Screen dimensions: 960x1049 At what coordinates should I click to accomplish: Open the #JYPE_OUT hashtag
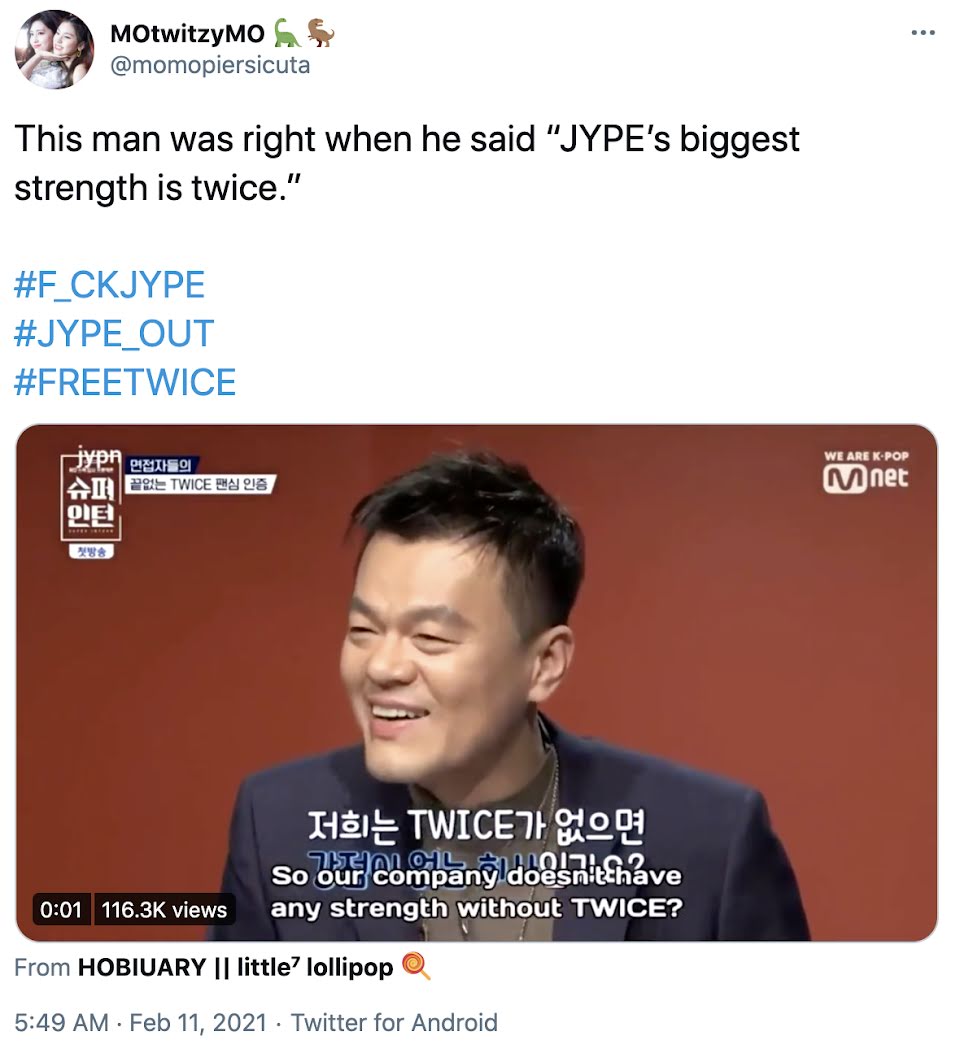point(114,333)
